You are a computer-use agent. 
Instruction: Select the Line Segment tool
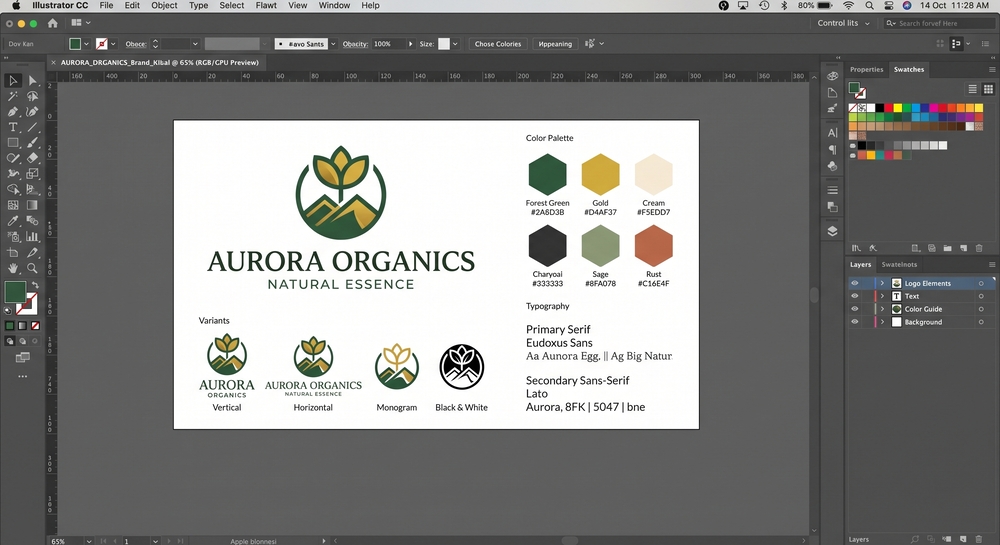[x=33, y=127]
